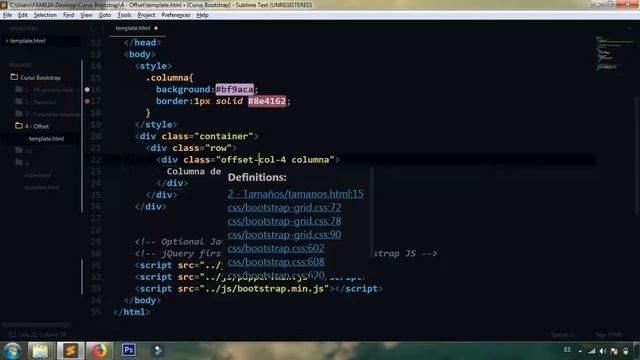Open css/bootstrap.css:608 definition link
The image size is (640, 360).
tap(276, 262)
